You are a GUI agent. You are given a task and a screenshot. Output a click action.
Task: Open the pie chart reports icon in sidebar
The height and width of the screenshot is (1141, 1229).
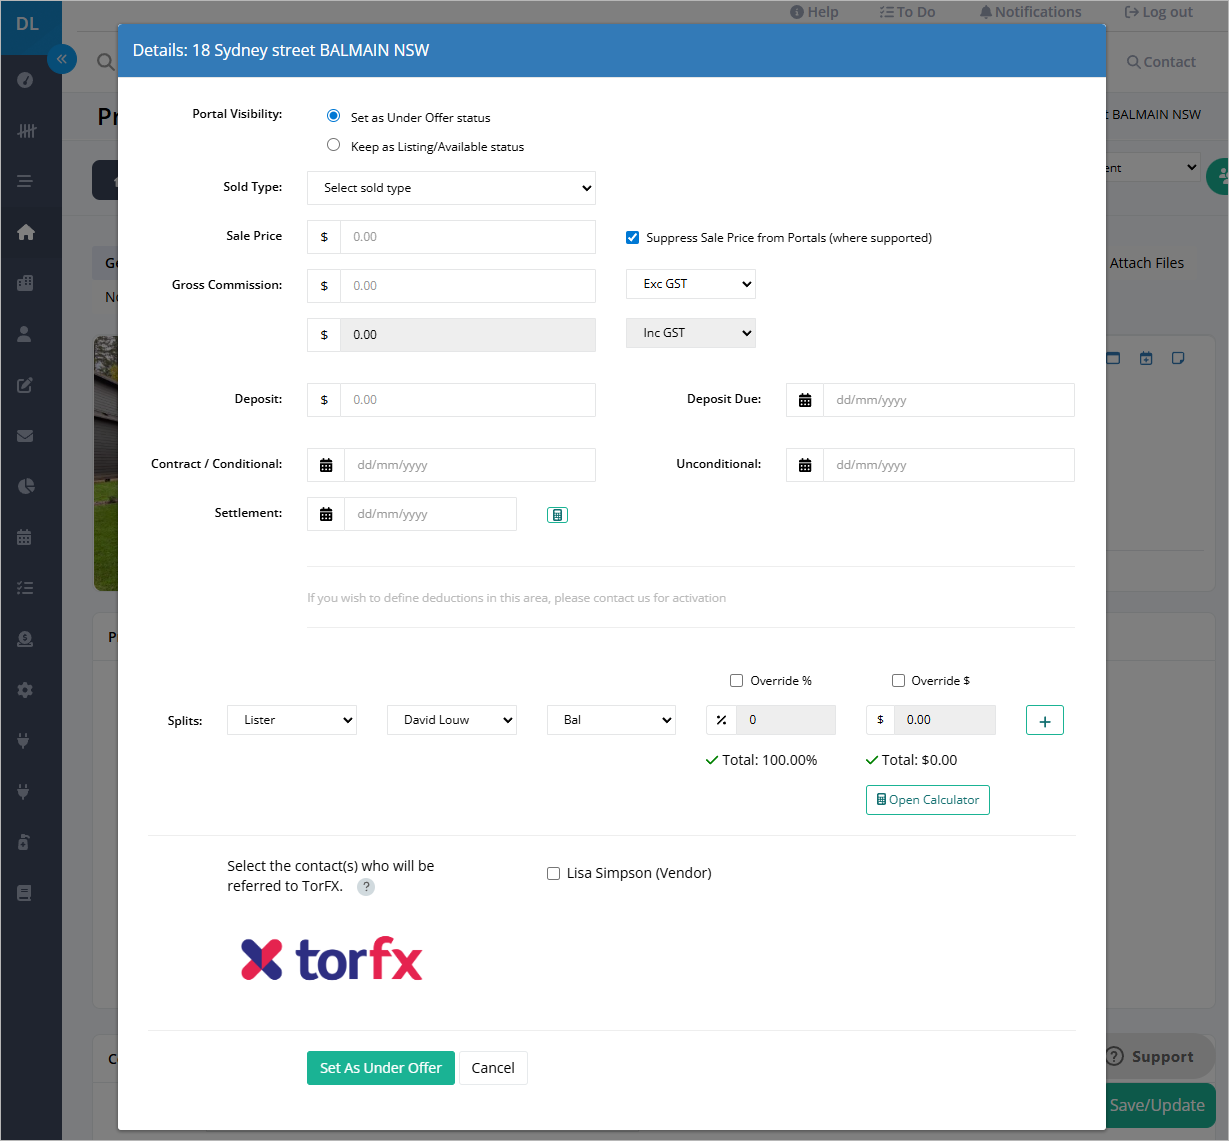tap(26, 487)
